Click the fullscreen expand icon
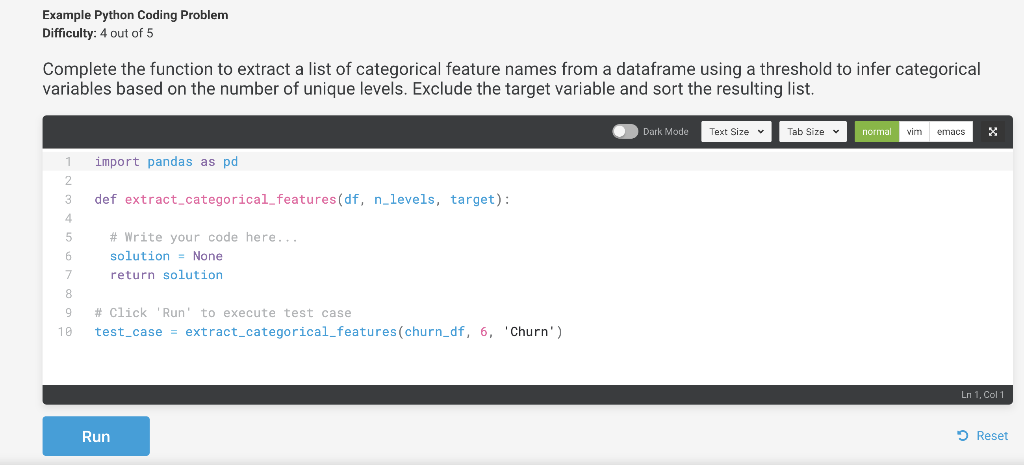 pyautogui.click(x=993, y=132)
